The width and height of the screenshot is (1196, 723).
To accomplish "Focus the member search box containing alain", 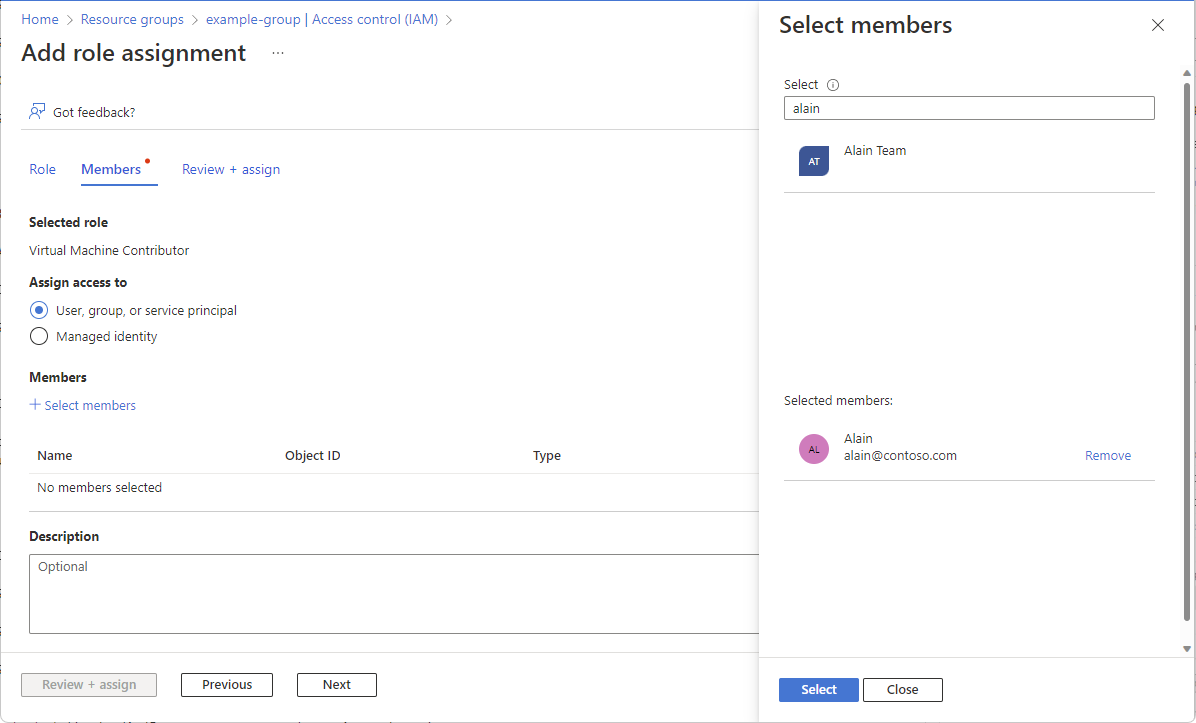I will point(969,108).
